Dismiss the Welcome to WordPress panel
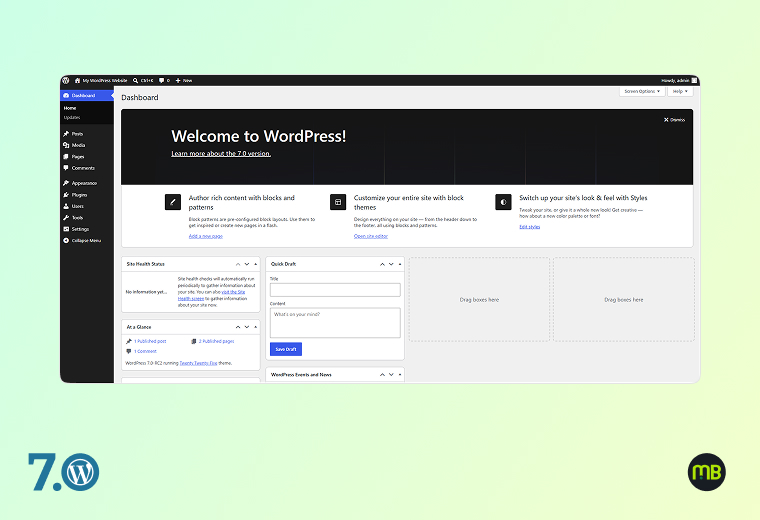 [674, 120]
